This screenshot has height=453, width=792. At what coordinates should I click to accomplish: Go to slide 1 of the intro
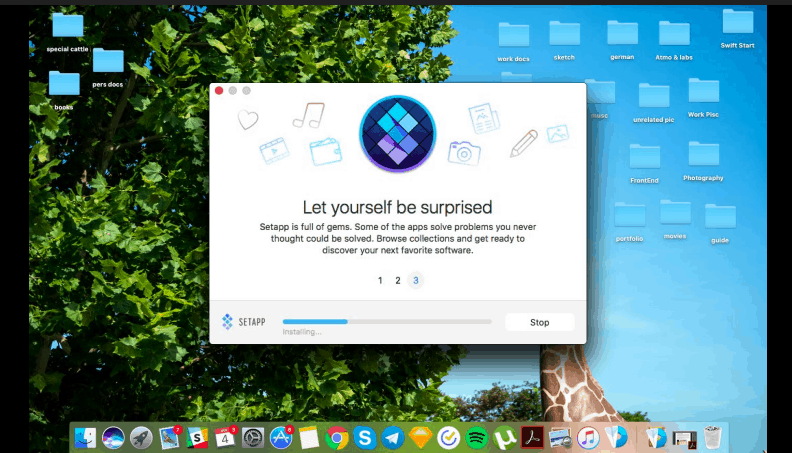click(x=380, y=280)
